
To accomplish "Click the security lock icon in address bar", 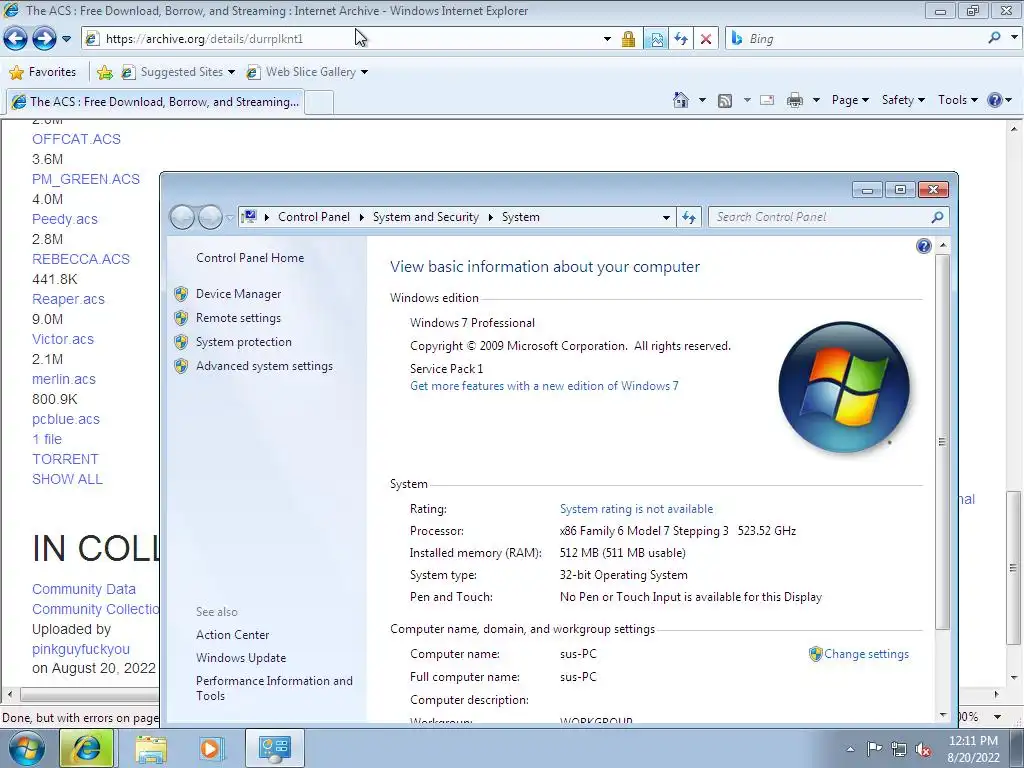I will click(628, 39).
